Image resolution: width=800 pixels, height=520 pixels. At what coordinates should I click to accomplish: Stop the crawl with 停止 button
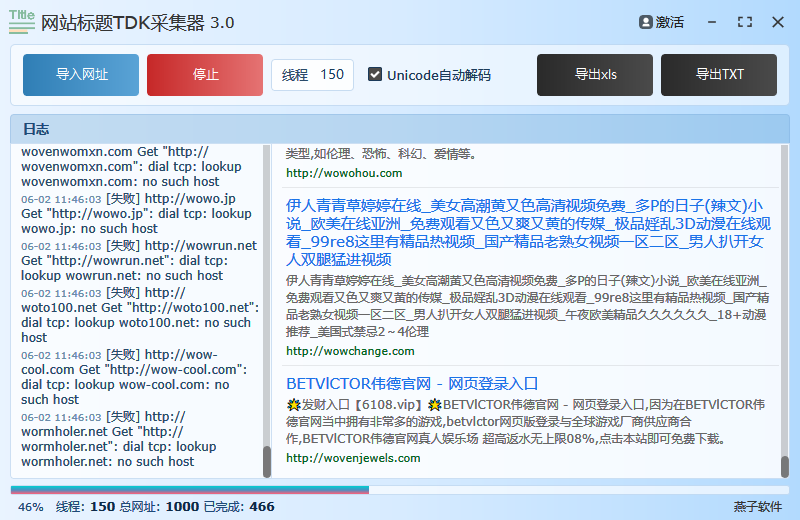pyautogui.click(x=205, y=75)
